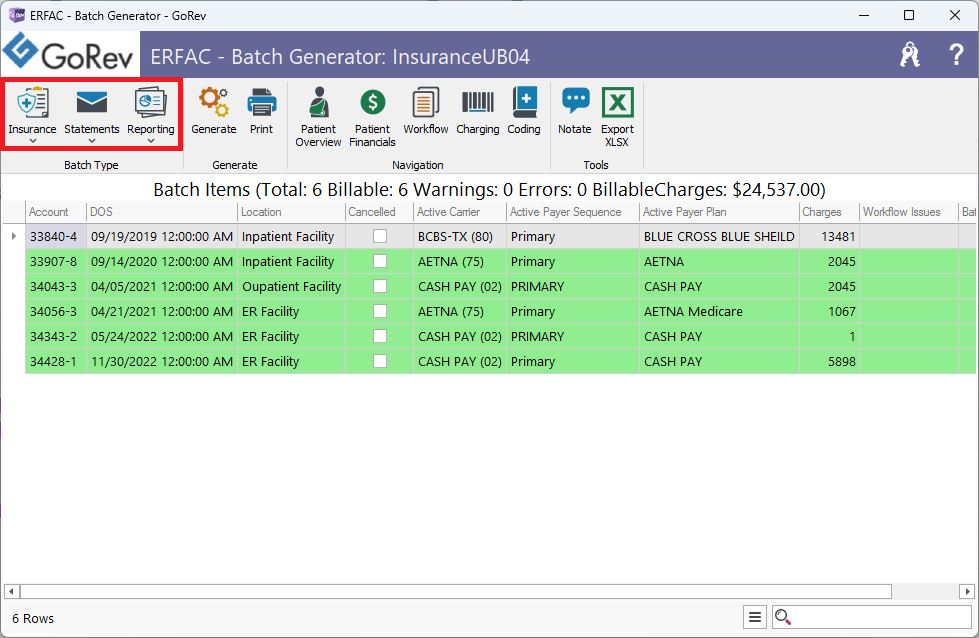Sort by Active Payer Sequence header
The height and width of the screenshot is (638, 979).
(x=573, y=212)
